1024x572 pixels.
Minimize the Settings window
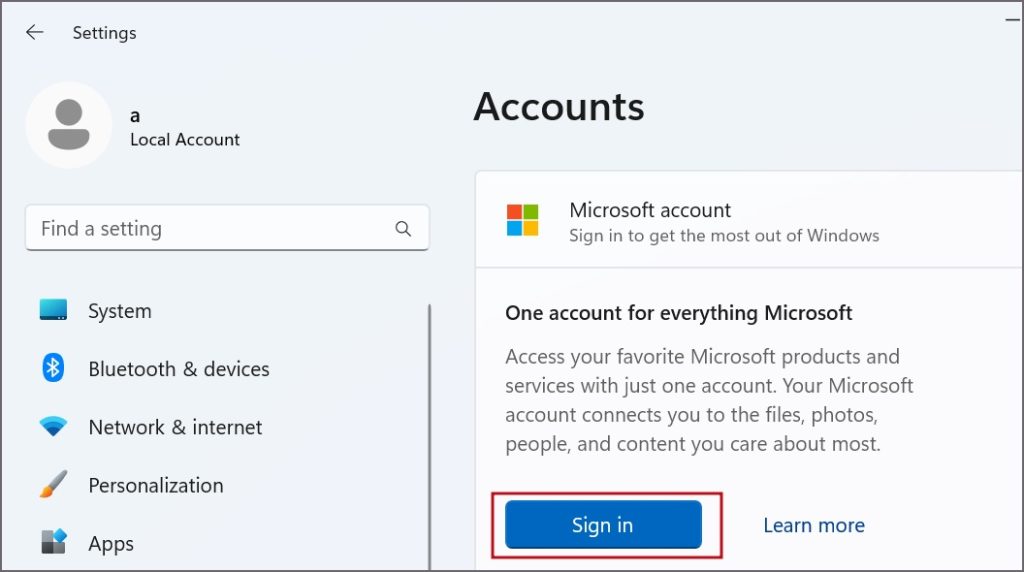[1013, 20]
